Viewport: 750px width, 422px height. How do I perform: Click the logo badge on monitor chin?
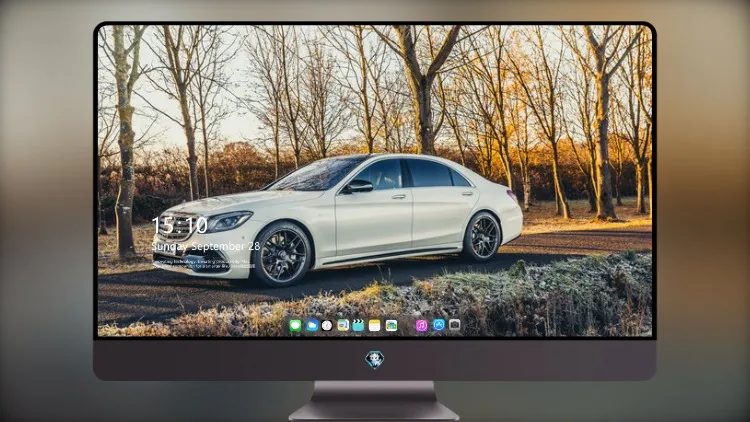[x=375, y=360]
